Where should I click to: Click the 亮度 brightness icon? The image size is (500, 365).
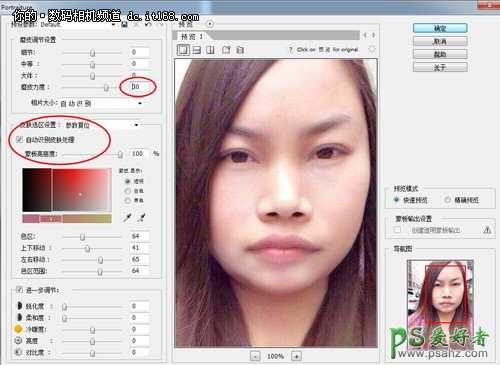[18, 340]
